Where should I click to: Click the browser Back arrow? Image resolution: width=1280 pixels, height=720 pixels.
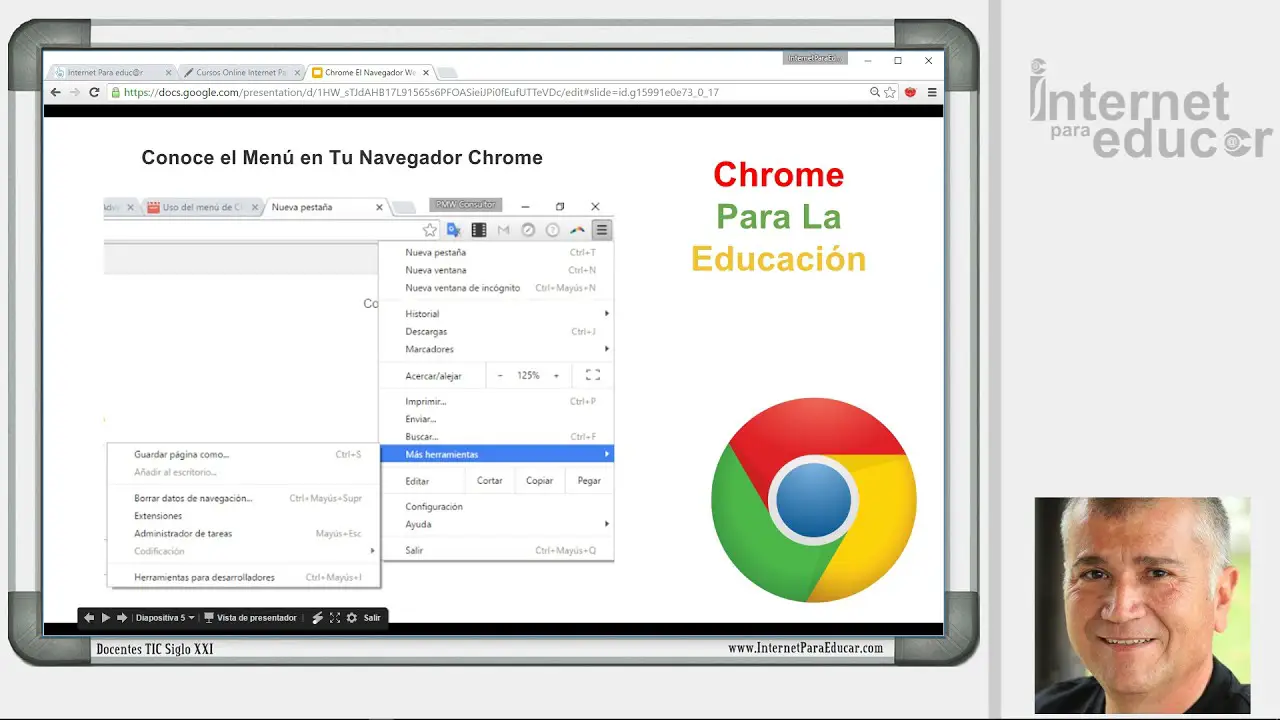point(56,92)
